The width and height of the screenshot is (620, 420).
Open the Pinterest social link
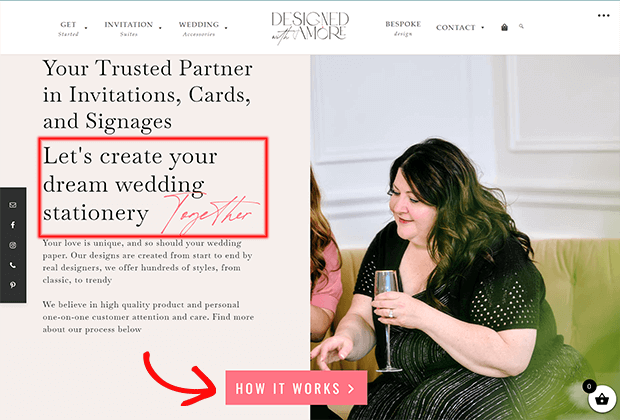13,285
